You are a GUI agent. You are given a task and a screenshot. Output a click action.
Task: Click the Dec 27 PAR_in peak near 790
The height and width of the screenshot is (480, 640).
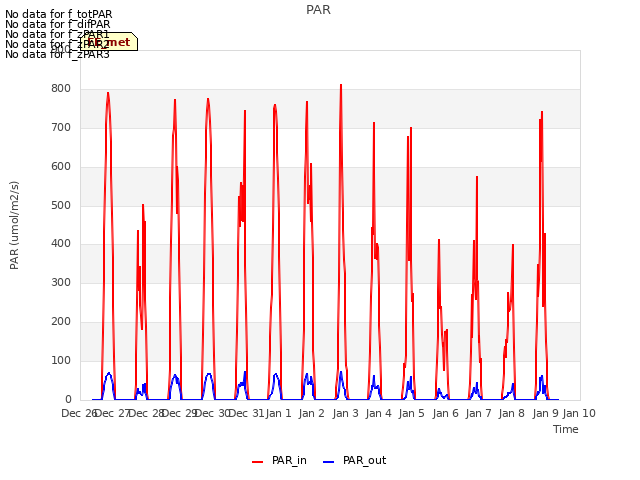[x=108, y=93]
